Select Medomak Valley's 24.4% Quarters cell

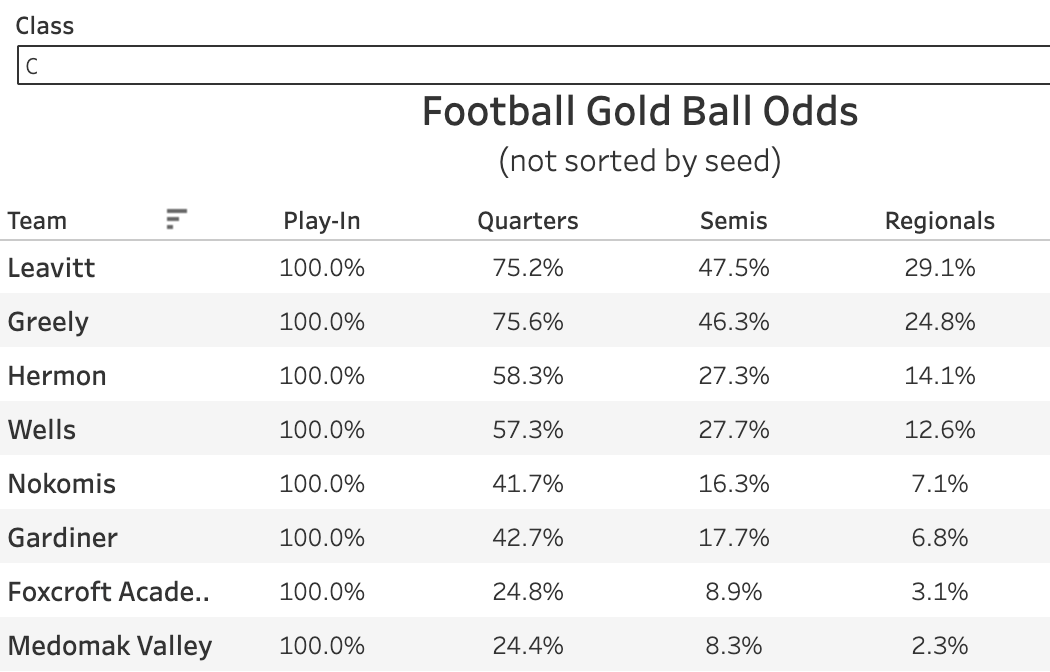pyautogui.click(x=527, y=646)
